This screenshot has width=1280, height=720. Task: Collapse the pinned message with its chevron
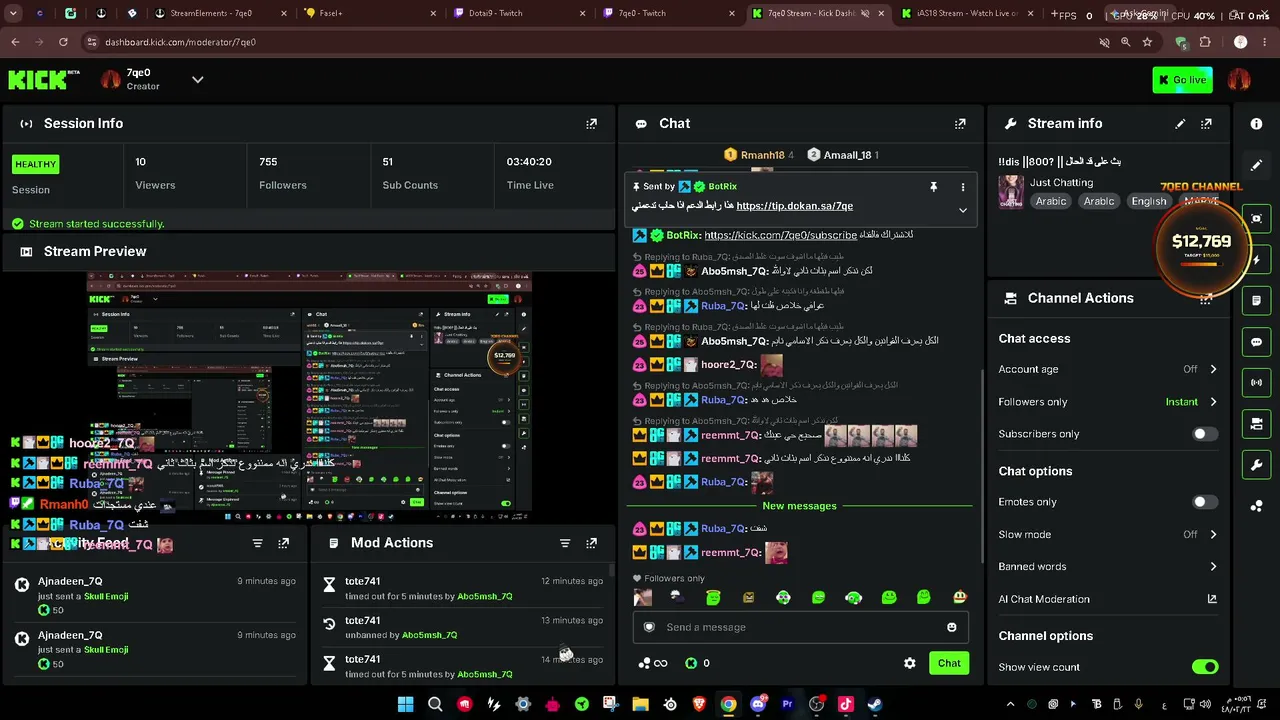[963, 210]
